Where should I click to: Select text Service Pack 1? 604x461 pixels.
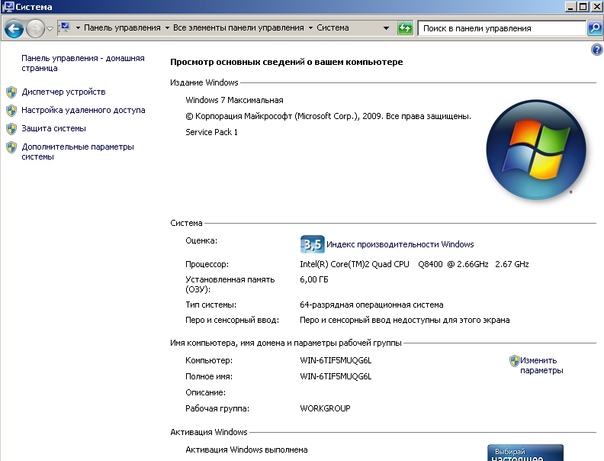(211, 132)
